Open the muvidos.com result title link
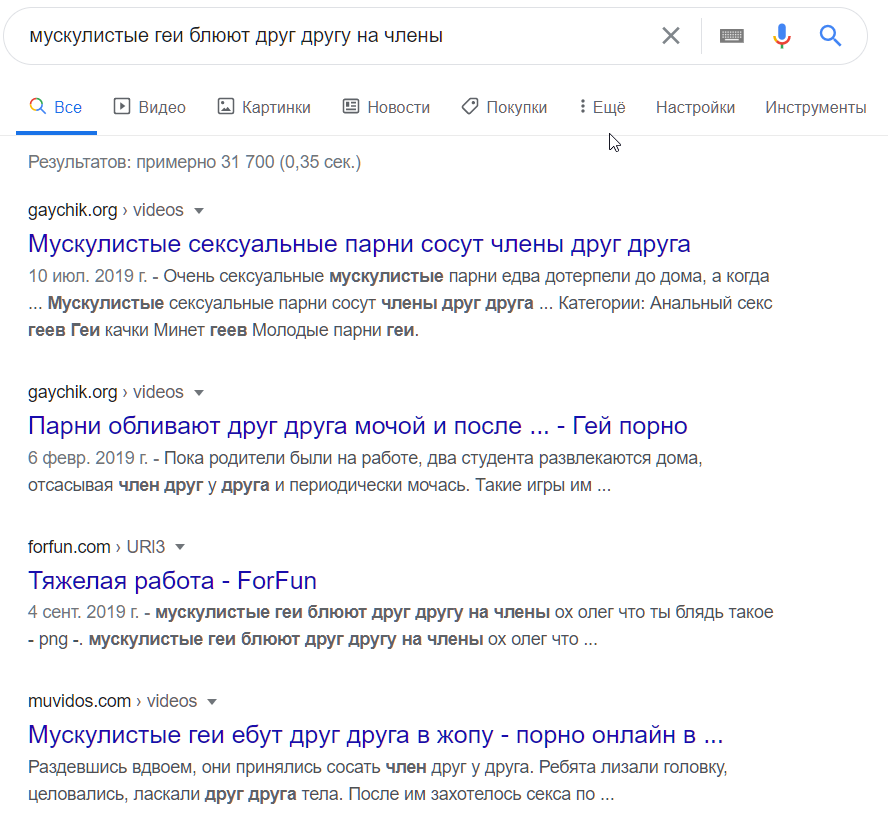 coord(375,735)
